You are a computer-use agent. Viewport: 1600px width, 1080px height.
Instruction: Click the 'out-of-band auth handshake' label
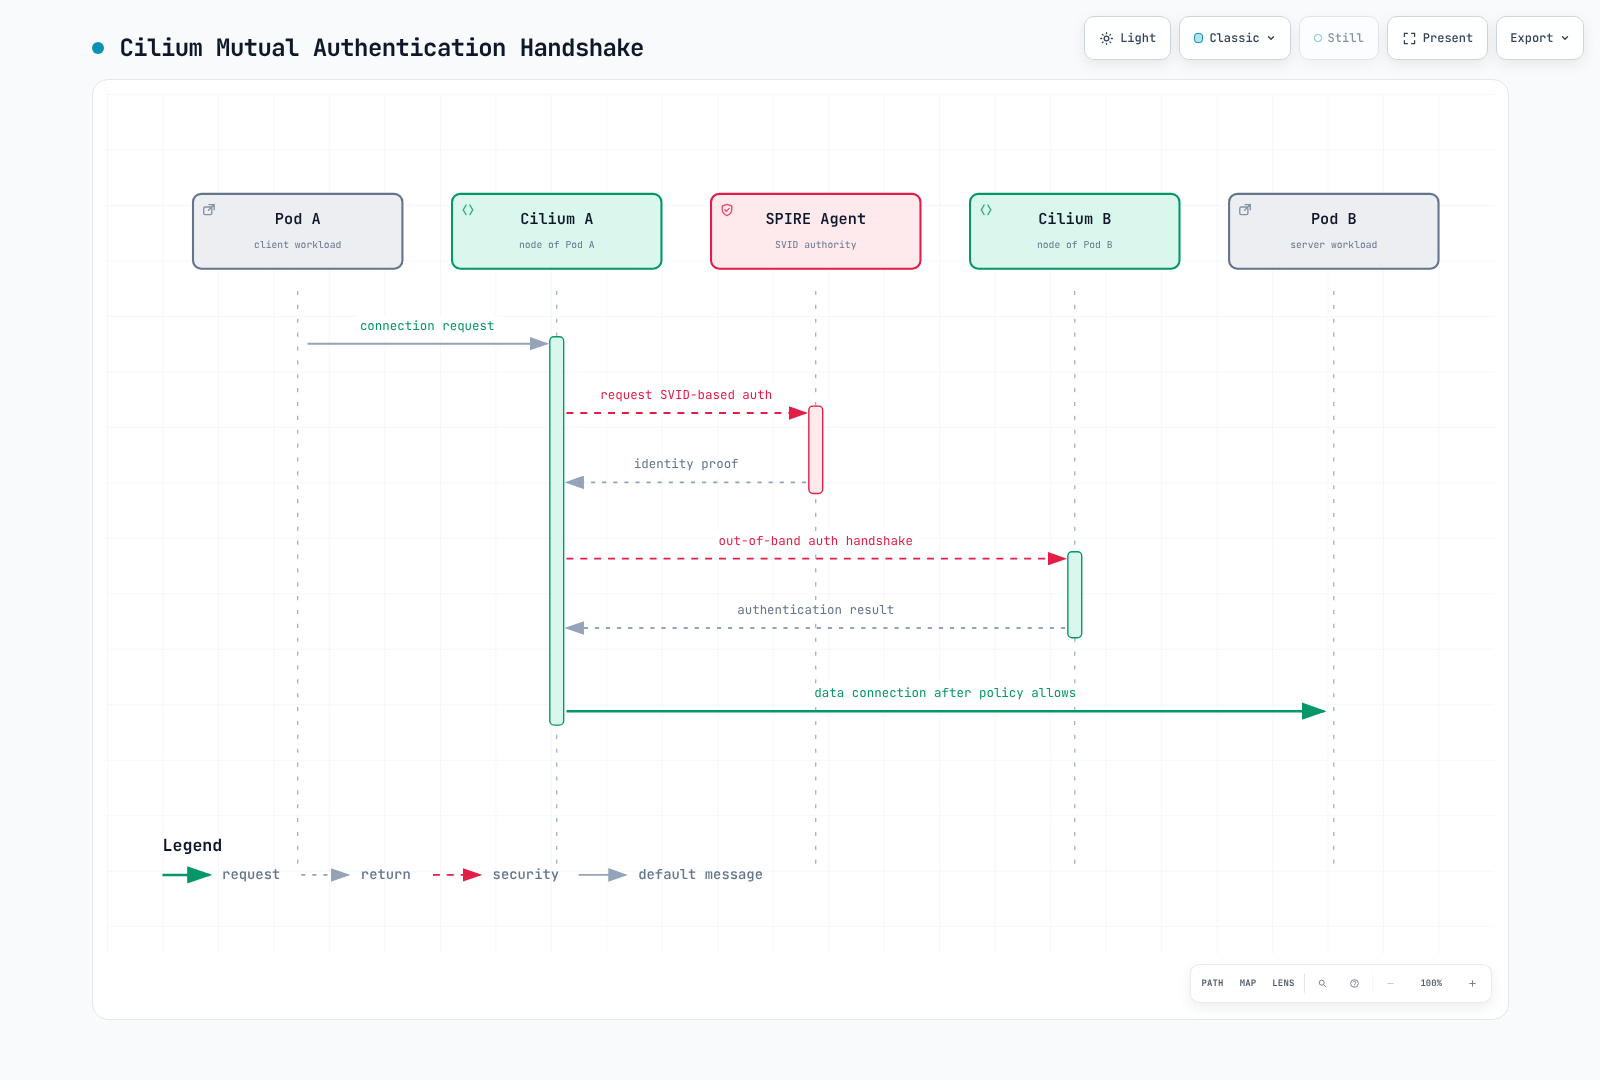point(816,541)
